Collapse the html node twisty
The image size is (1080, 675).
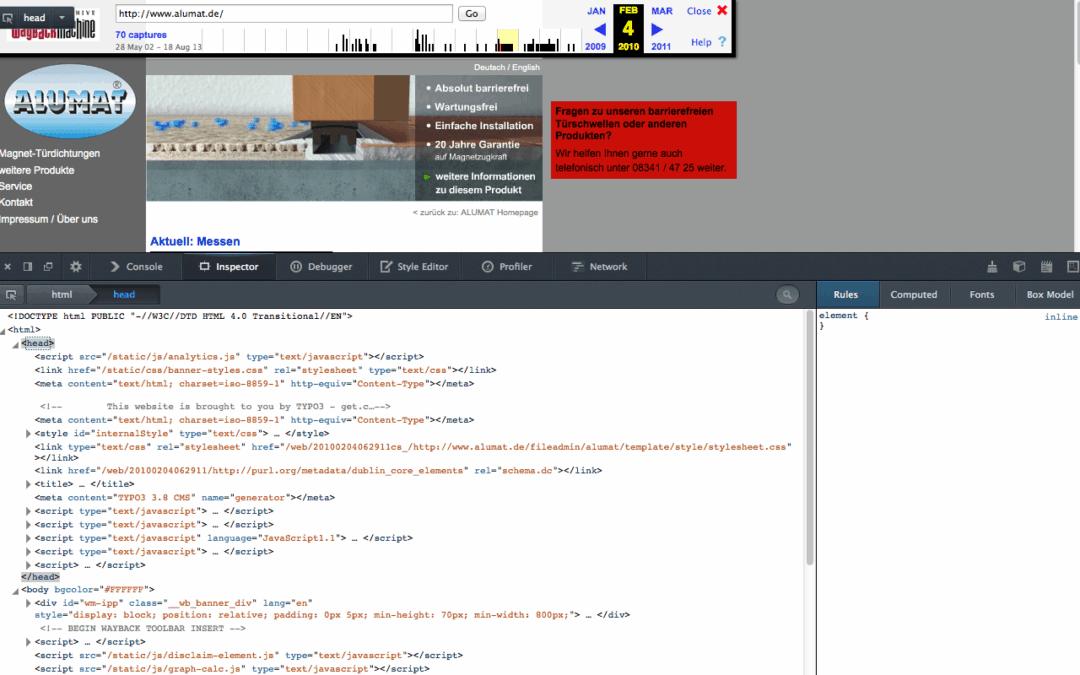tap(3, 331)
